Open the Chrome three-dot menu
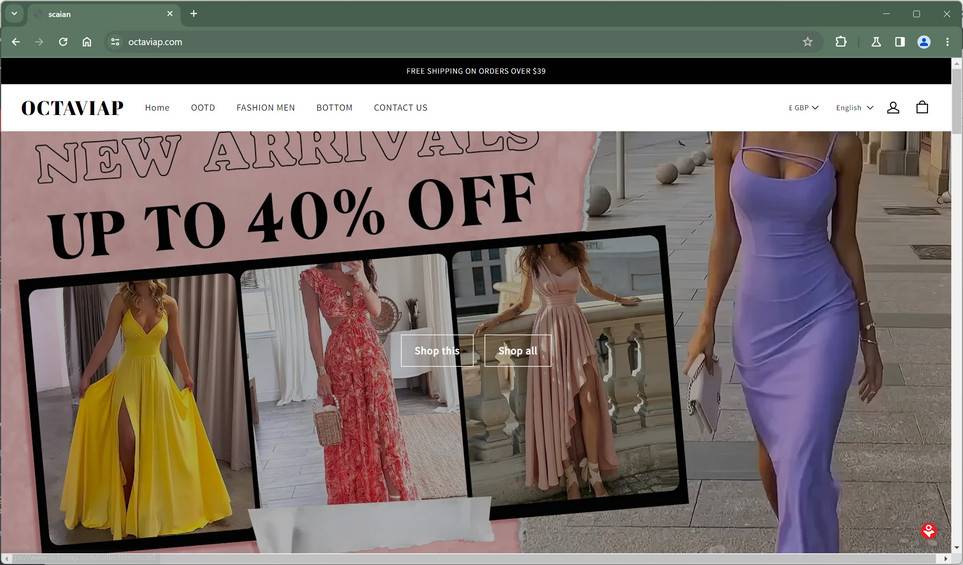The width and height of the screenshot is (963, 565). (947, 42)
